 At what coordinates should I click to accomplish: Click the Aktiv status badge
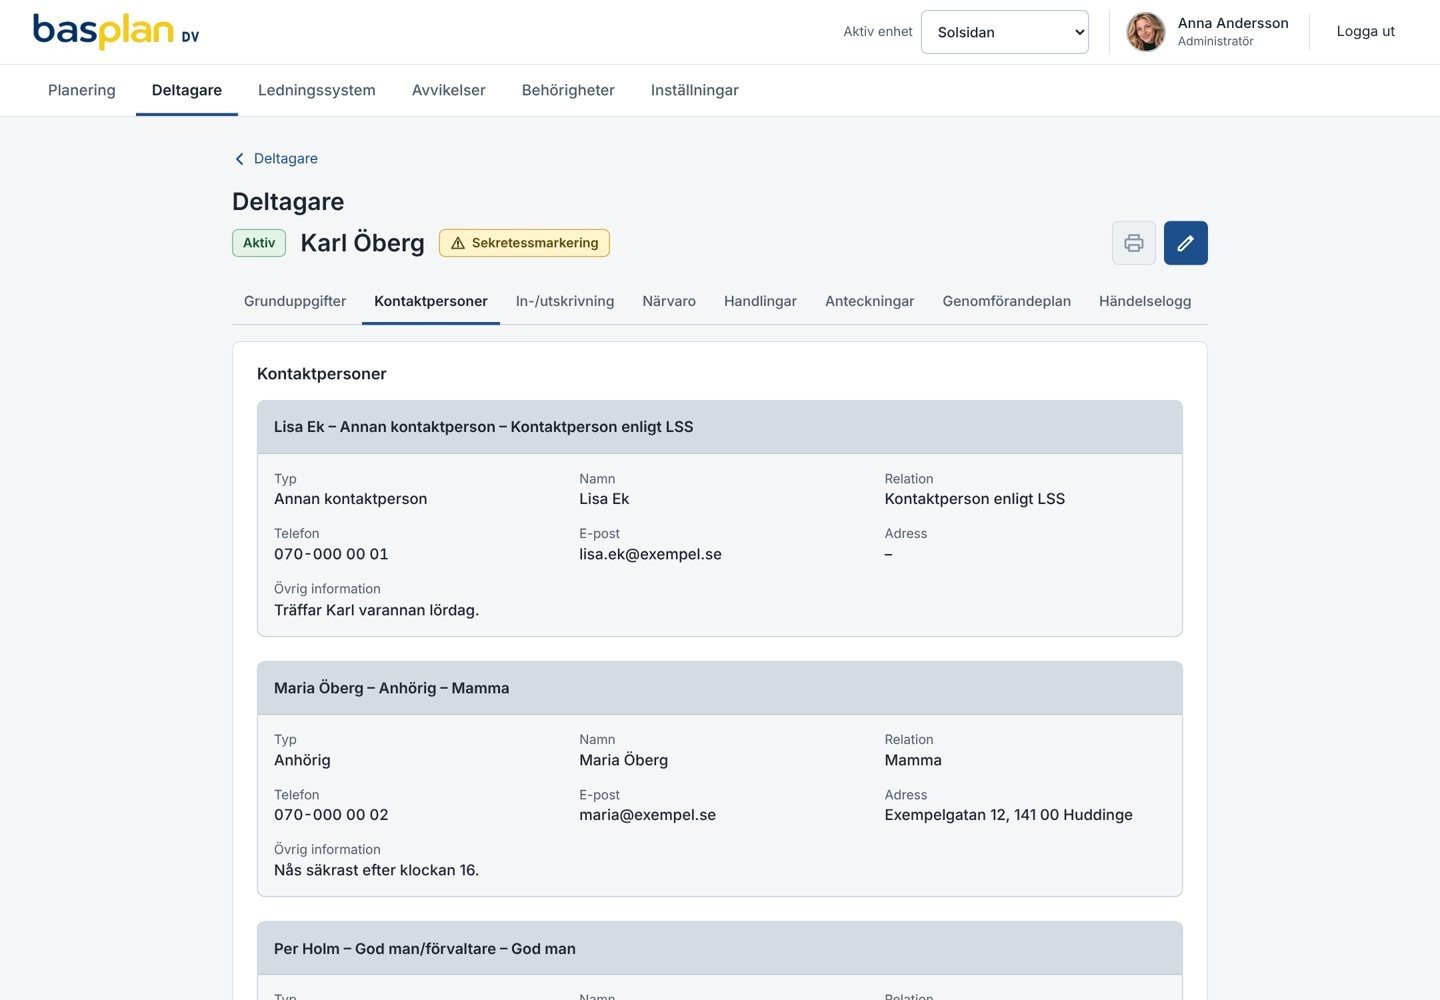pyautogui.click(x=259, y=243)
